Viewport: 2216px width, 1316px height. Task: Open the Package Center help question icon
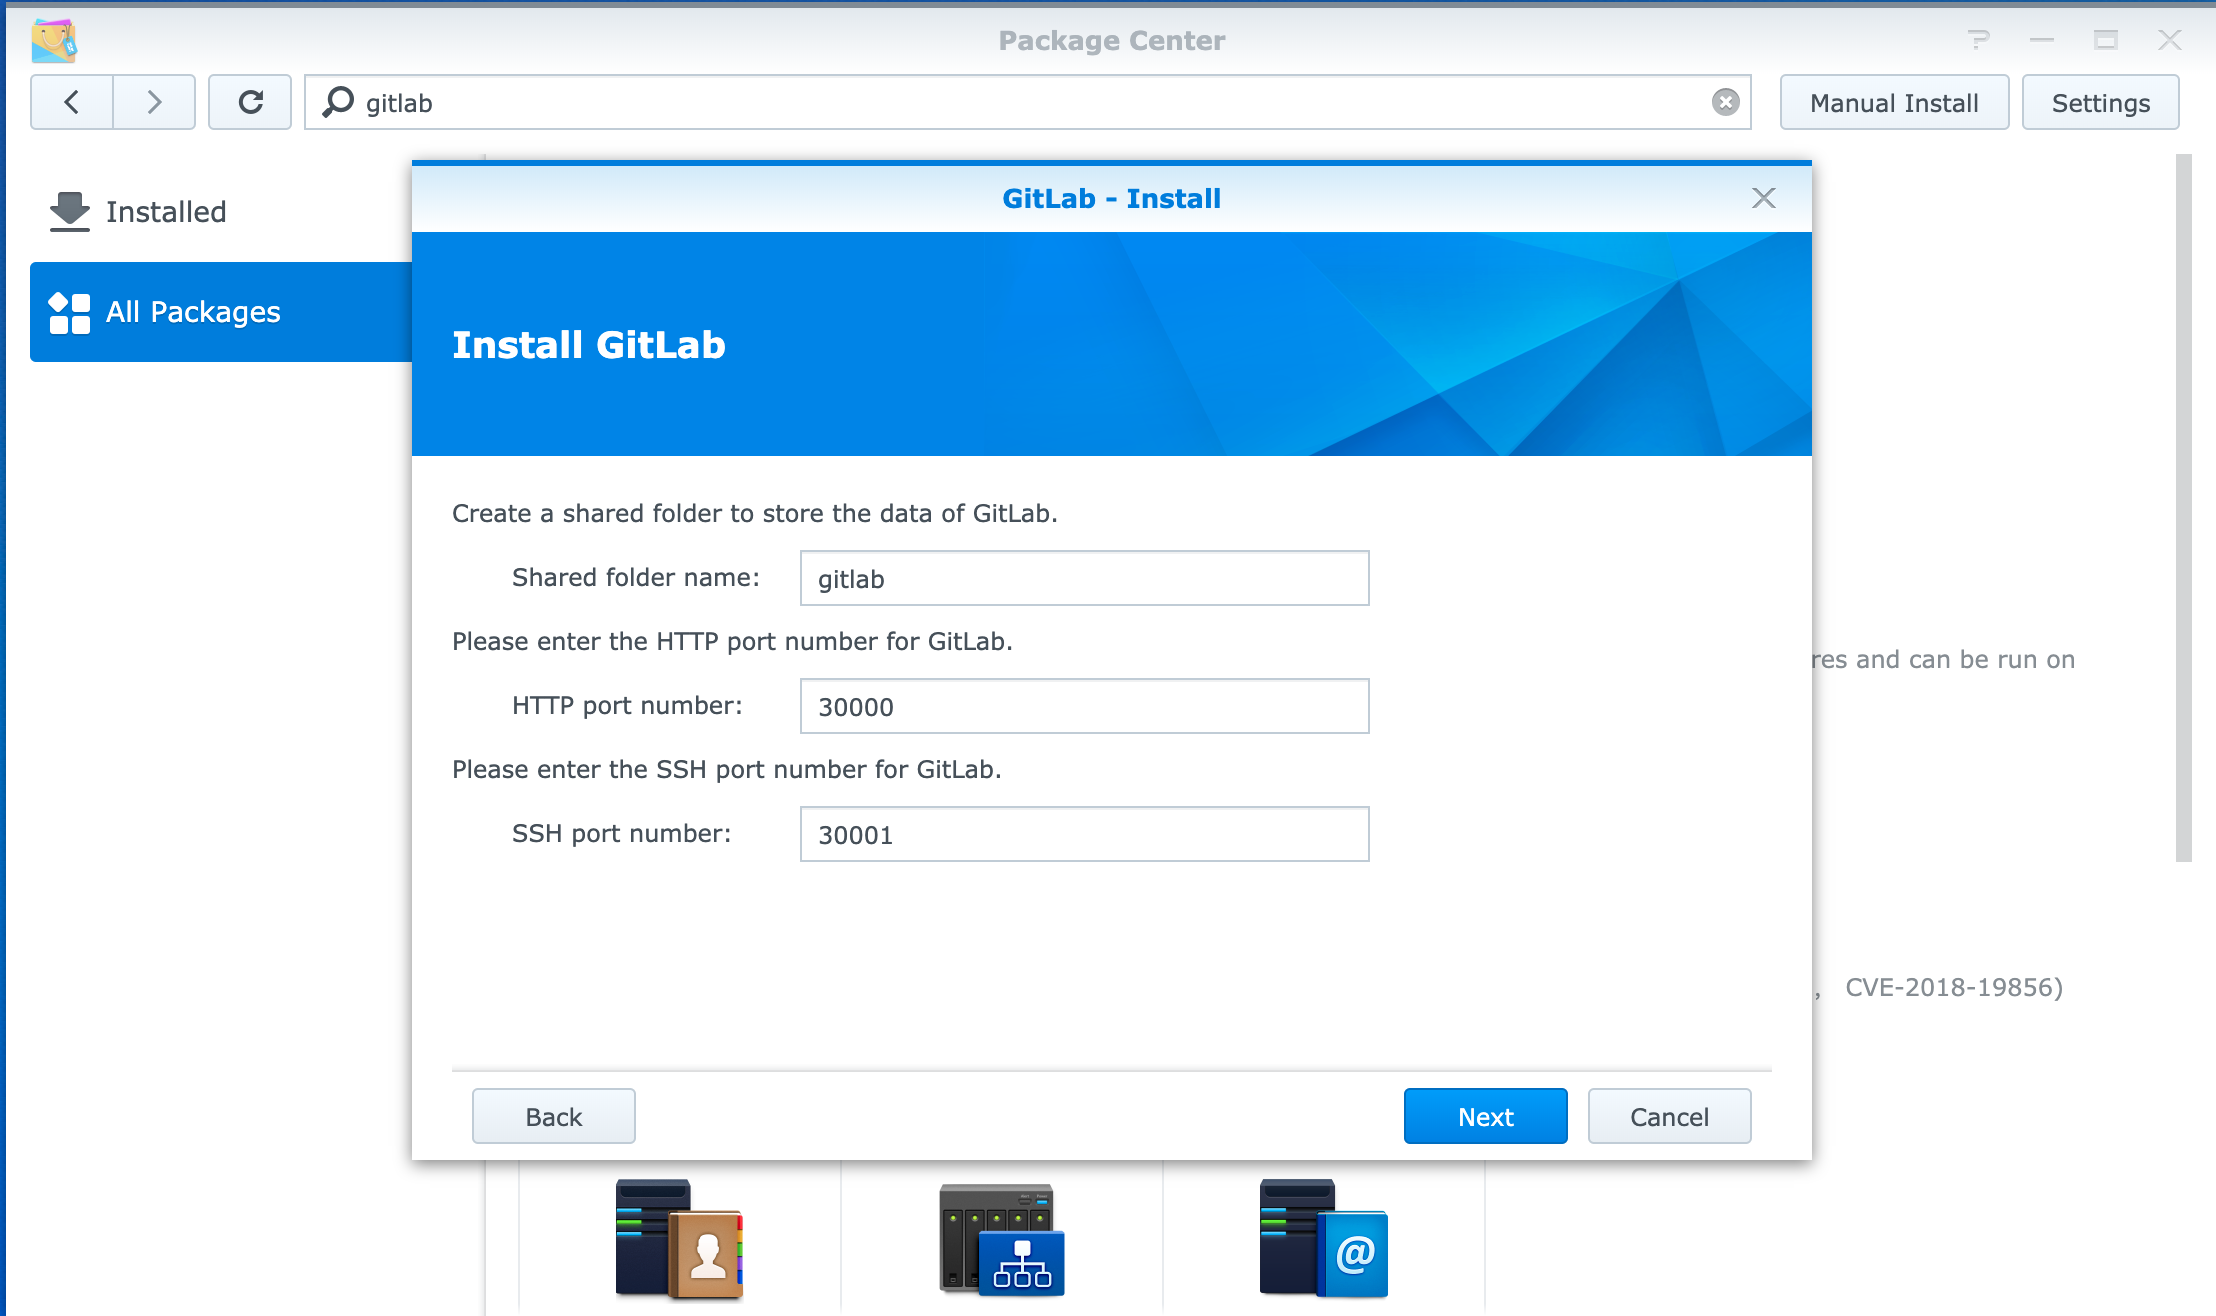click(1977, 40)
